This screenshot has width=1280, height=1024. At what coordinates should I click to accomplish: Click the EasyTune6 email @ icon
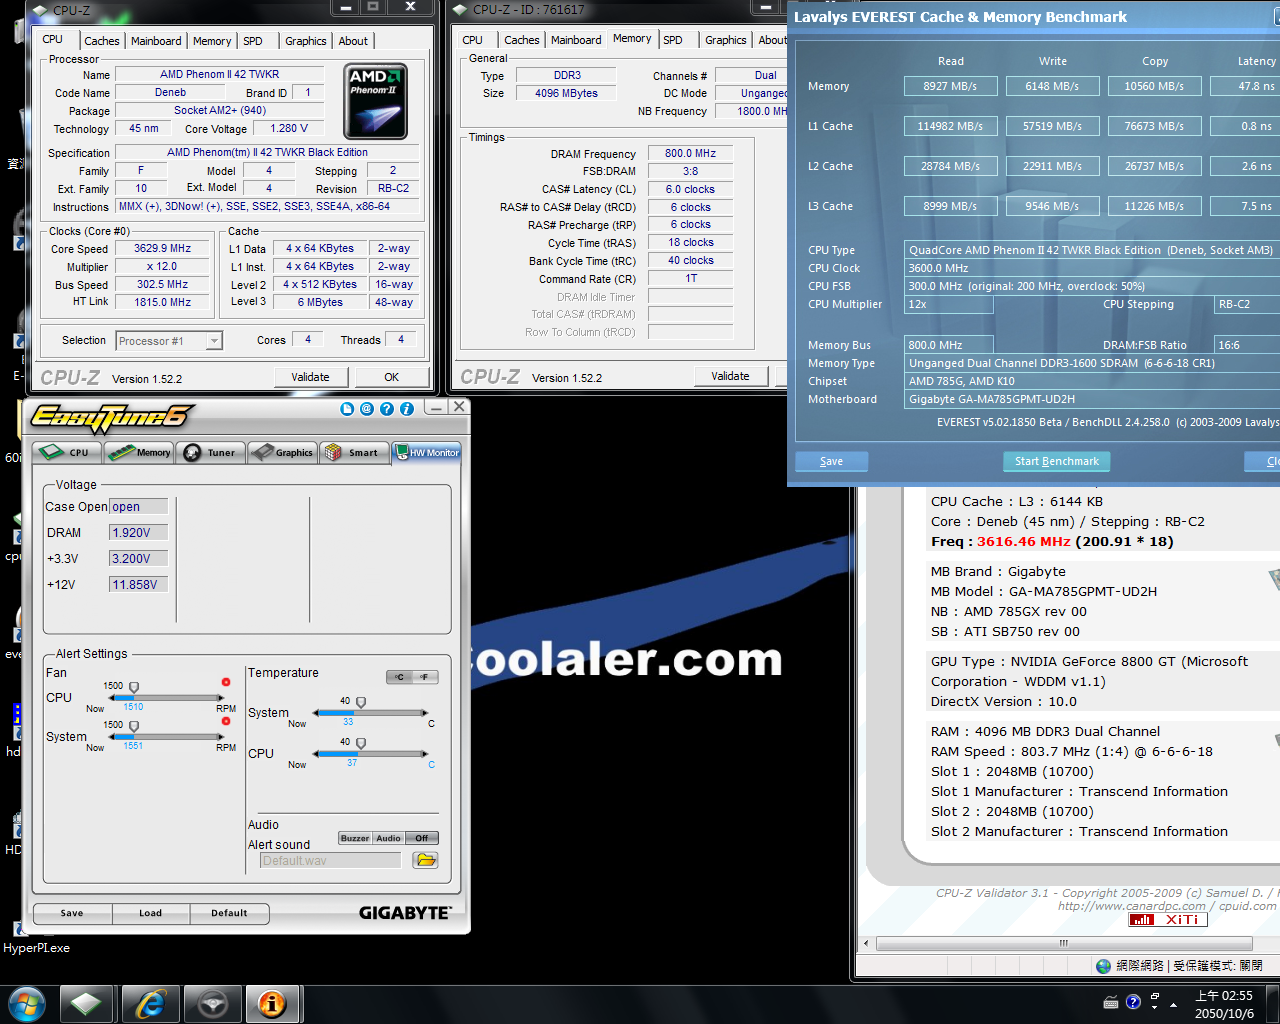(367, 409)
